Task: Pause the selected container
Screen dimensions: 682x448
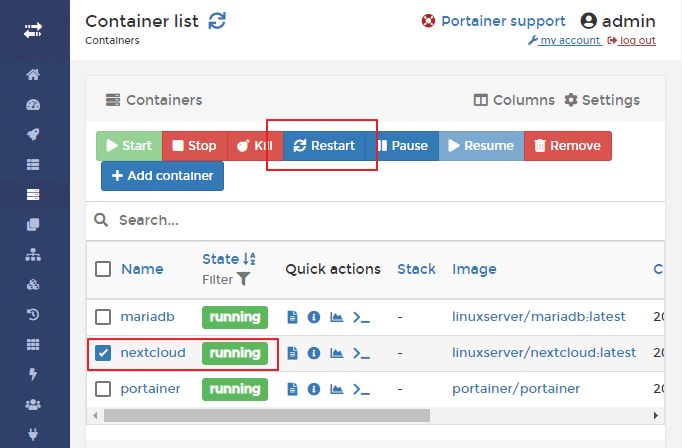Action: [x=402, y=146]
